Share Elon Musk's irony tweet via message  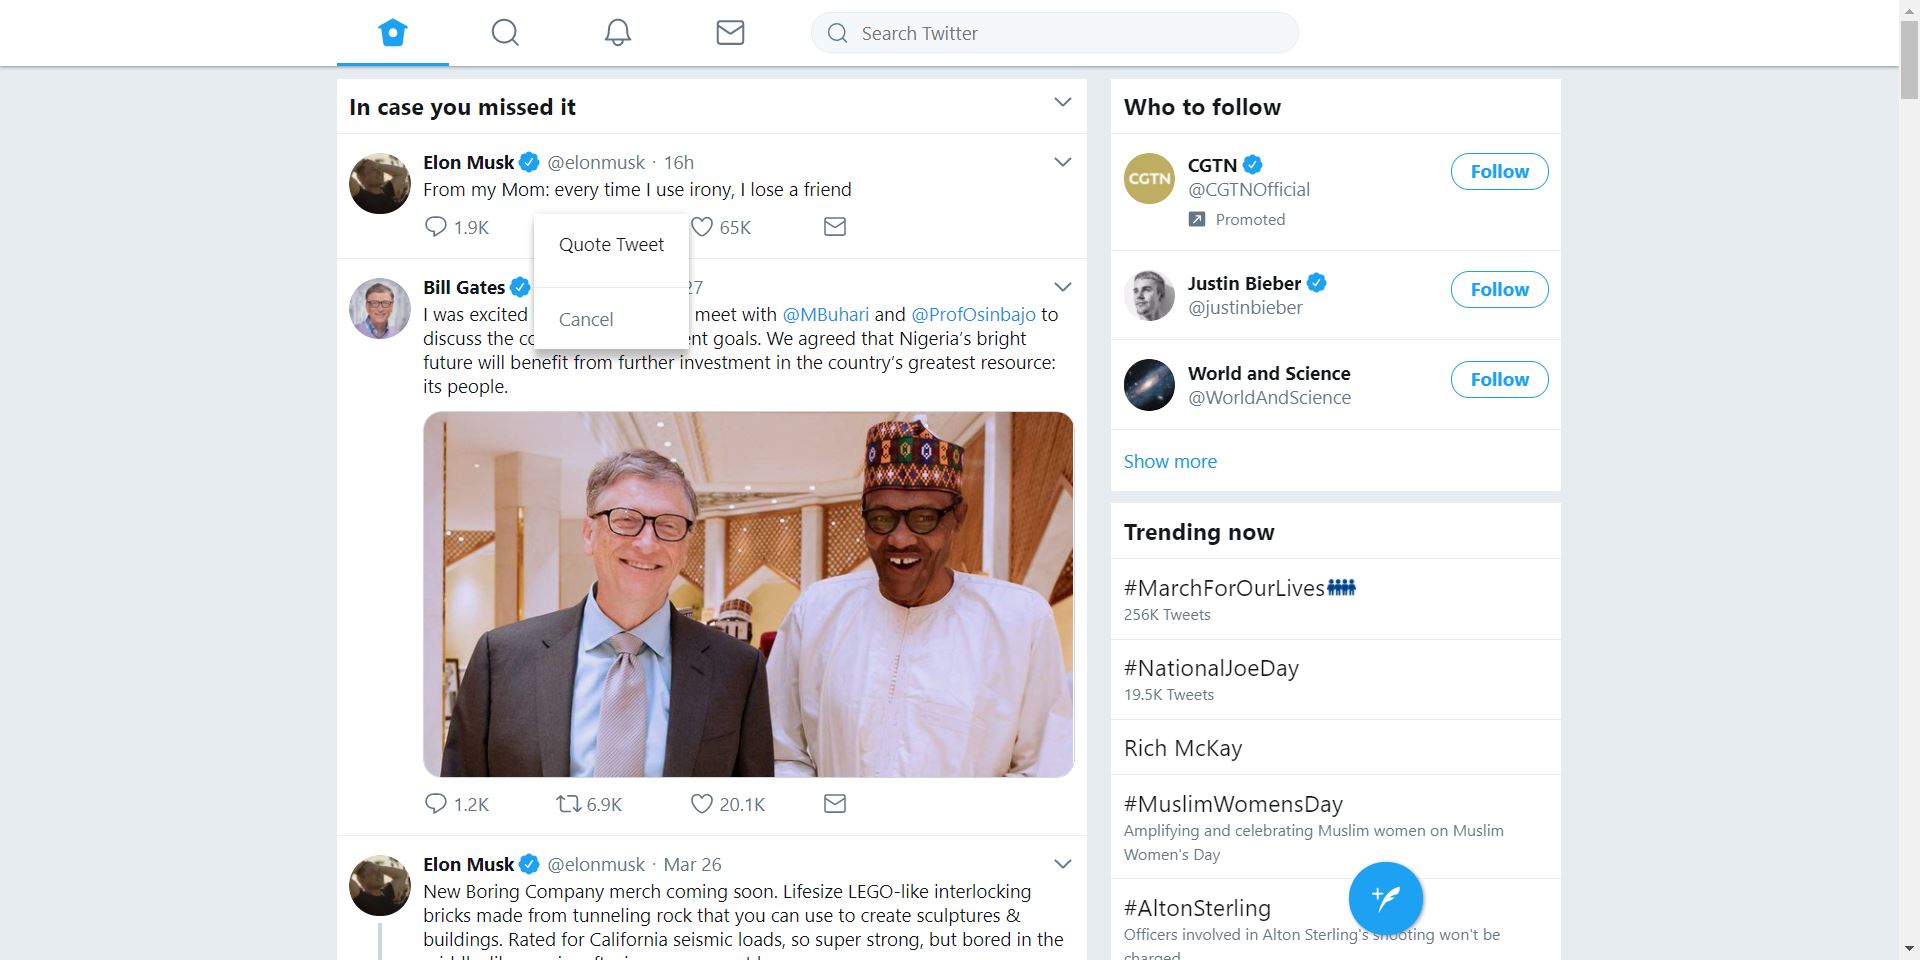[x=835, y=227]
